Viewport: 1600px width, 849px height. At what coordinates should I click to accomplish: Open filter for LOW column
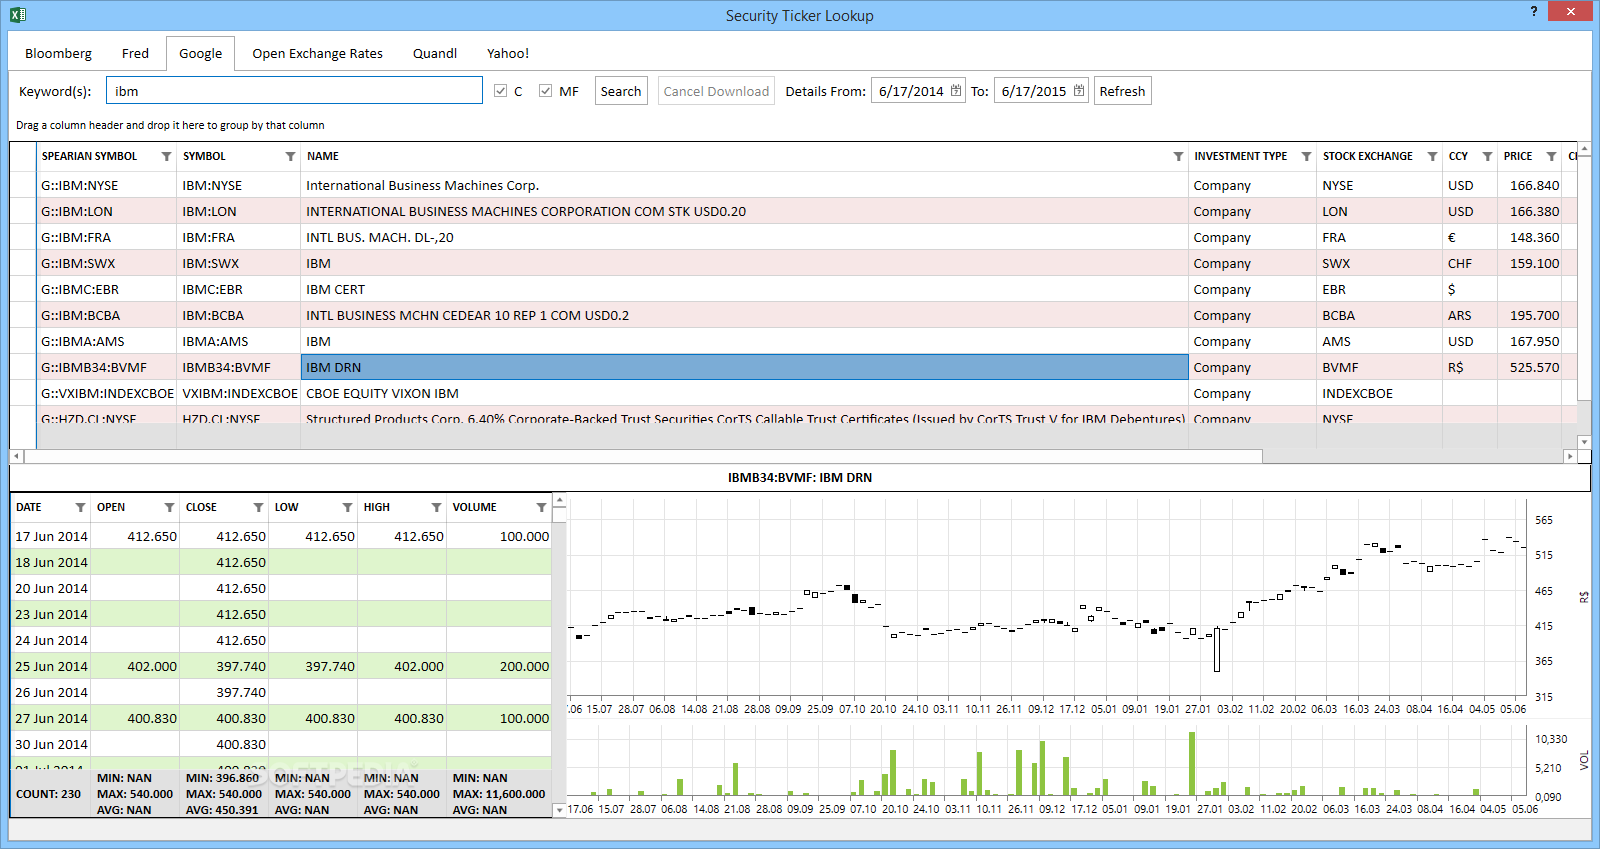tap(347, 508)
